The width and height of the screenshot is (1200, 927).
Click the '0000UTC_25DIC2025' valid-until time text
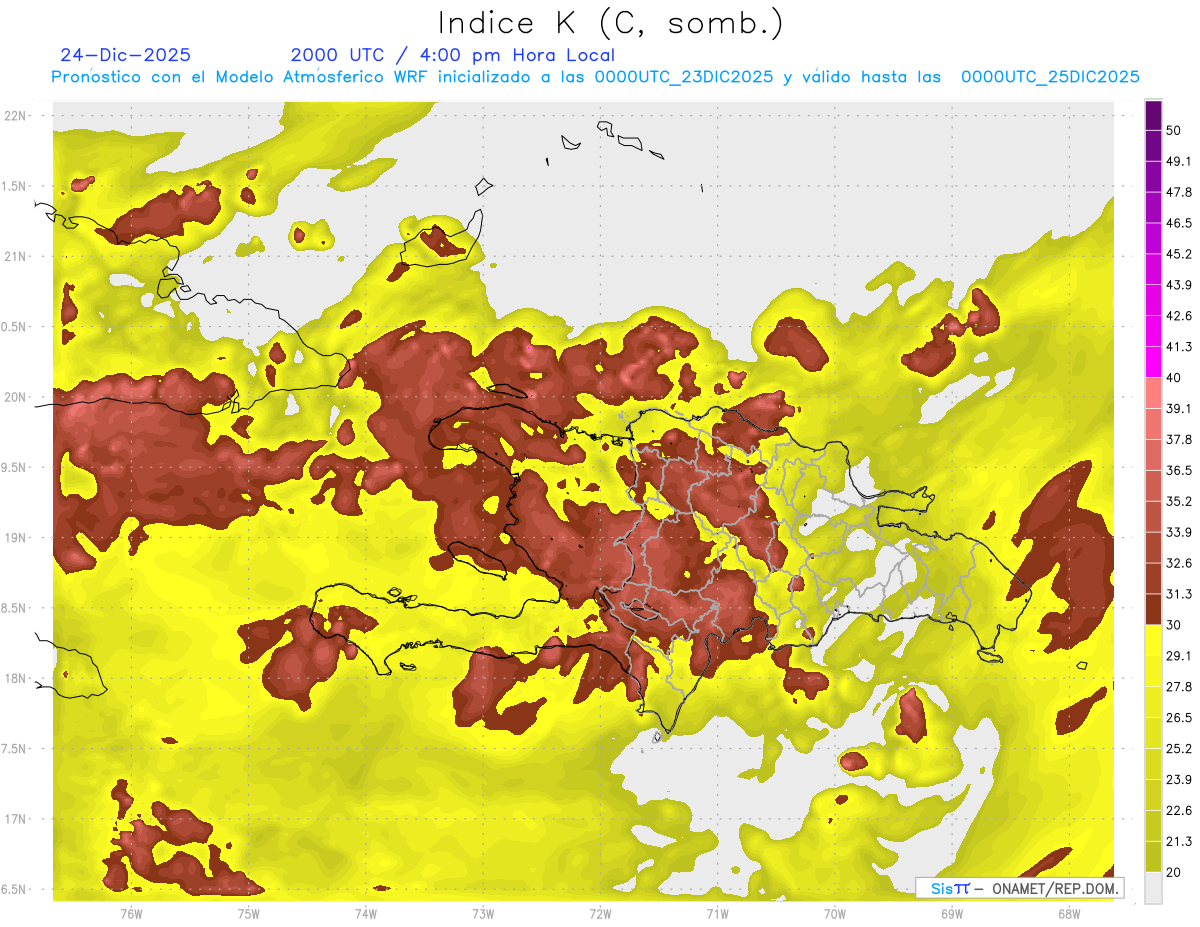[1050, 77]
